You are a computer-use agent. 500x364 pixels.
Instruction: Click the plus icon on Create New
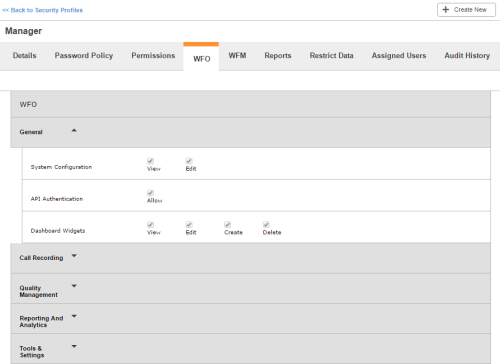click(446, 10)
